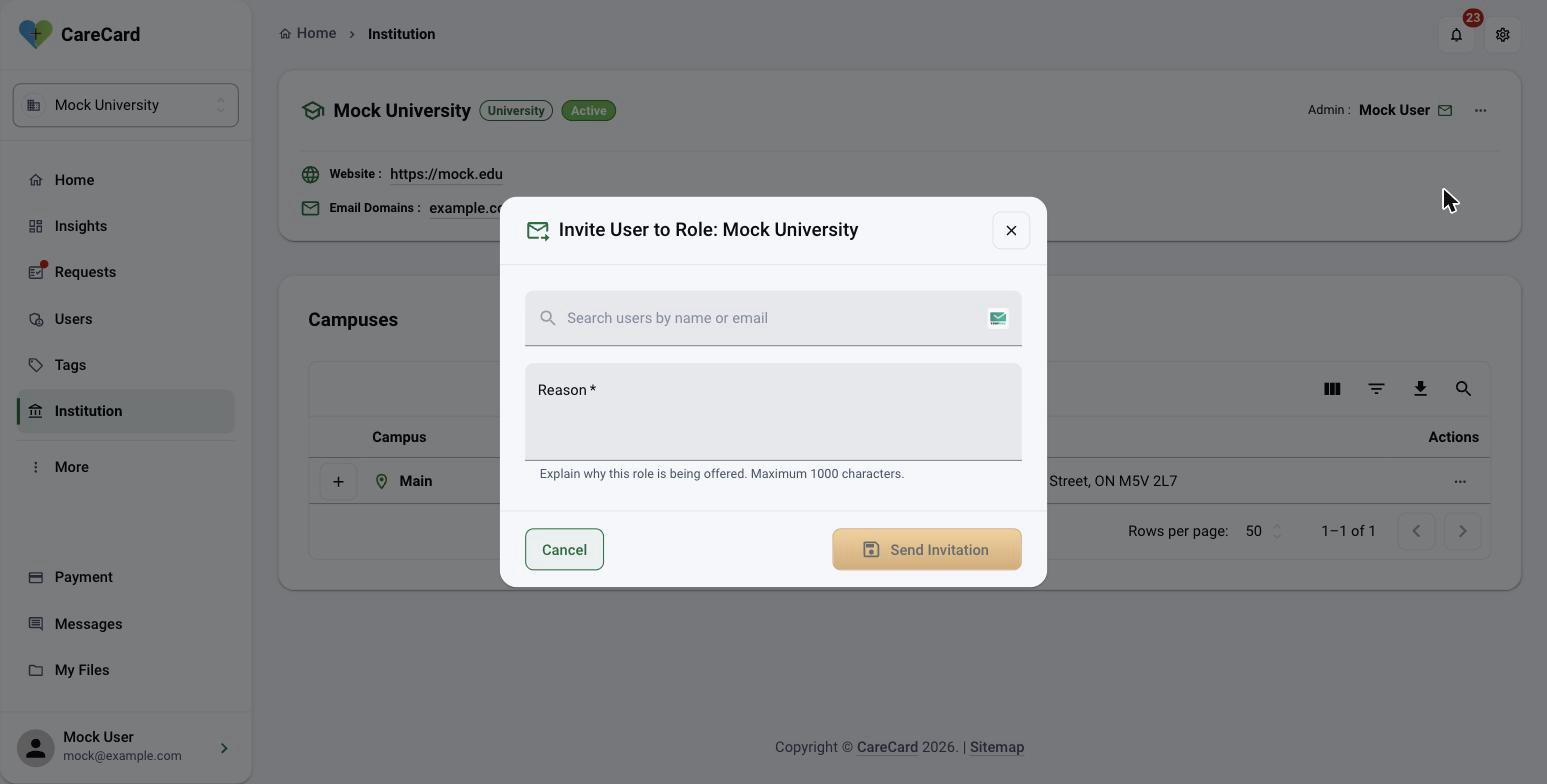Screen dimensions: 1547x784
Task: Open the https://mock.edu website link
Action: [446, 174]
